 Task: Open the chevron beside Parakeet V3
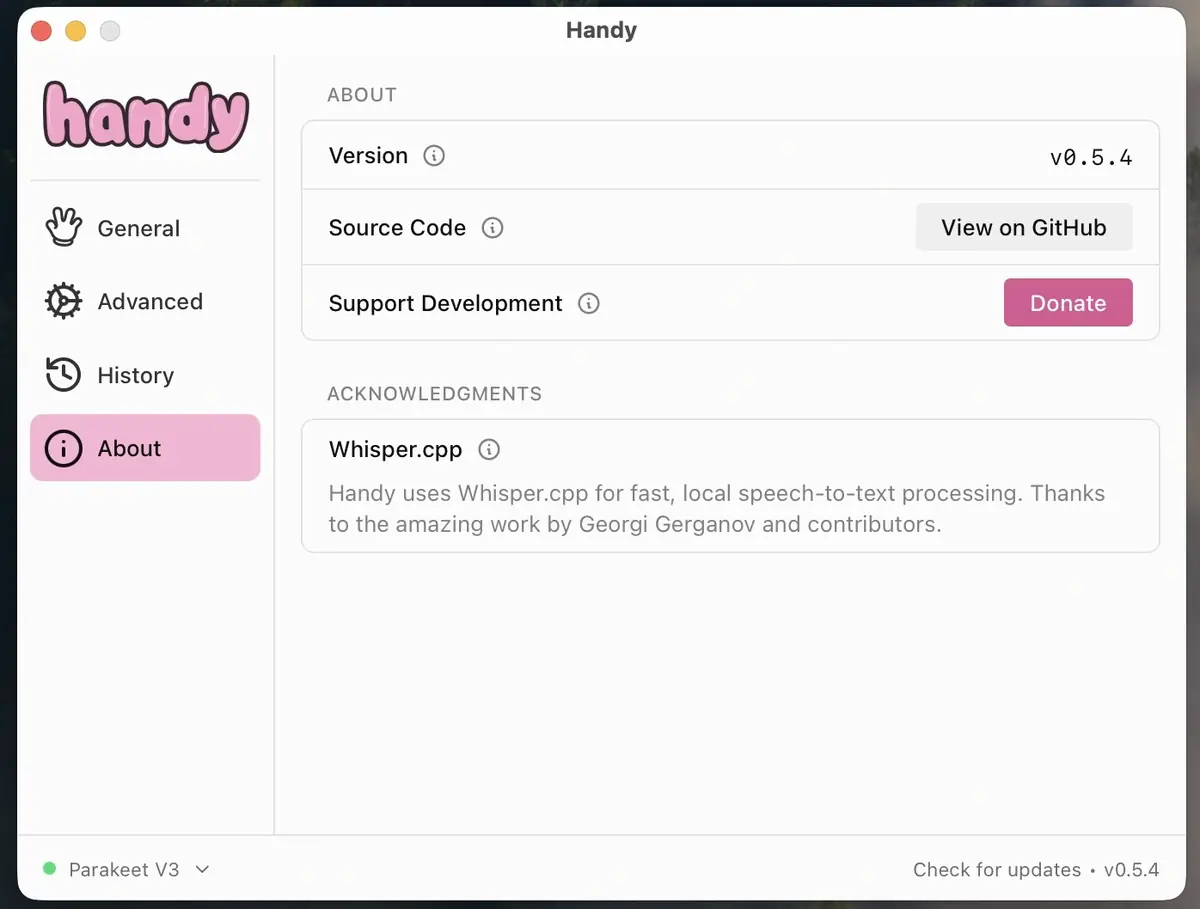coord(202,870)
